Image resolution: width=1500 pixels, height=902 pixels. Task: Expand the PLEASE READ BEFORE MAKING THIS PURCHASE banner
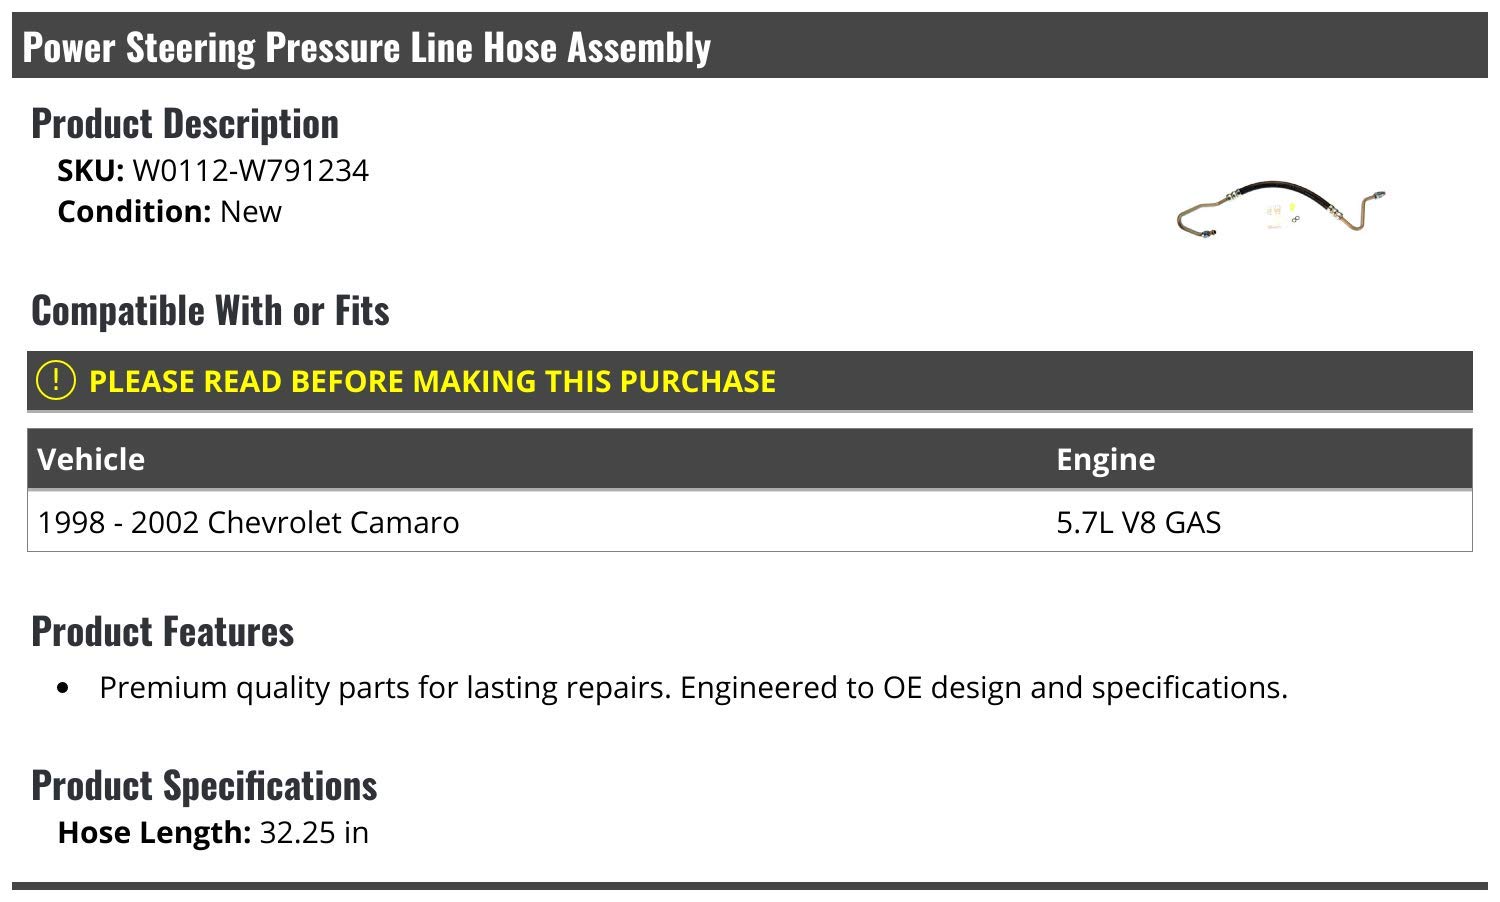pyautogui.click(x=432, y=381)
